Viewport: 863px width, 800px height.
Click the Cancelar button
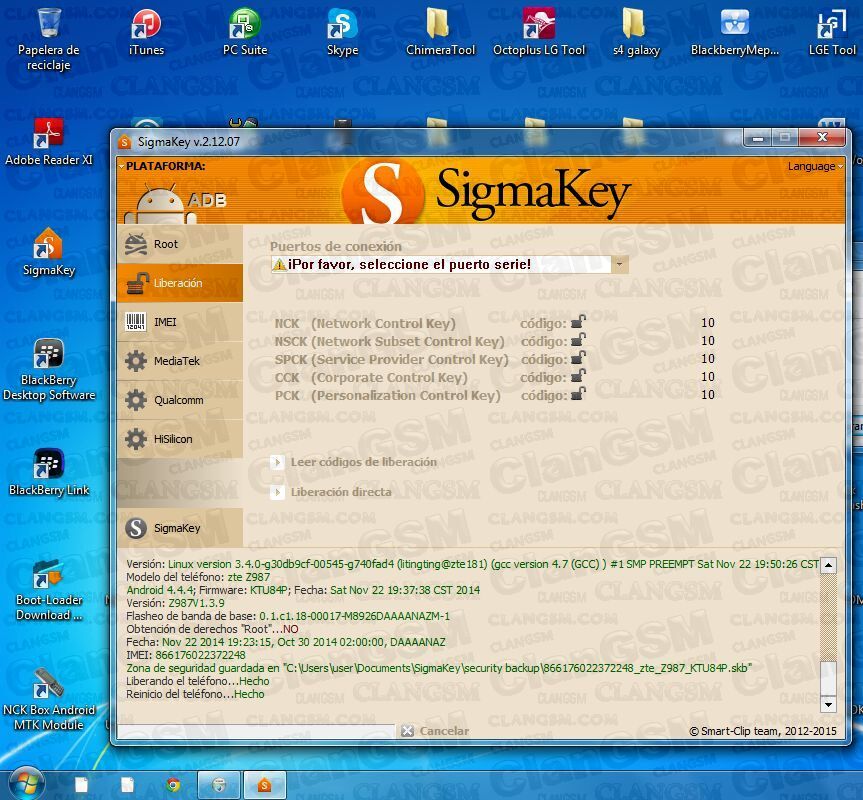pyautogui.click(x=435, y=731)
